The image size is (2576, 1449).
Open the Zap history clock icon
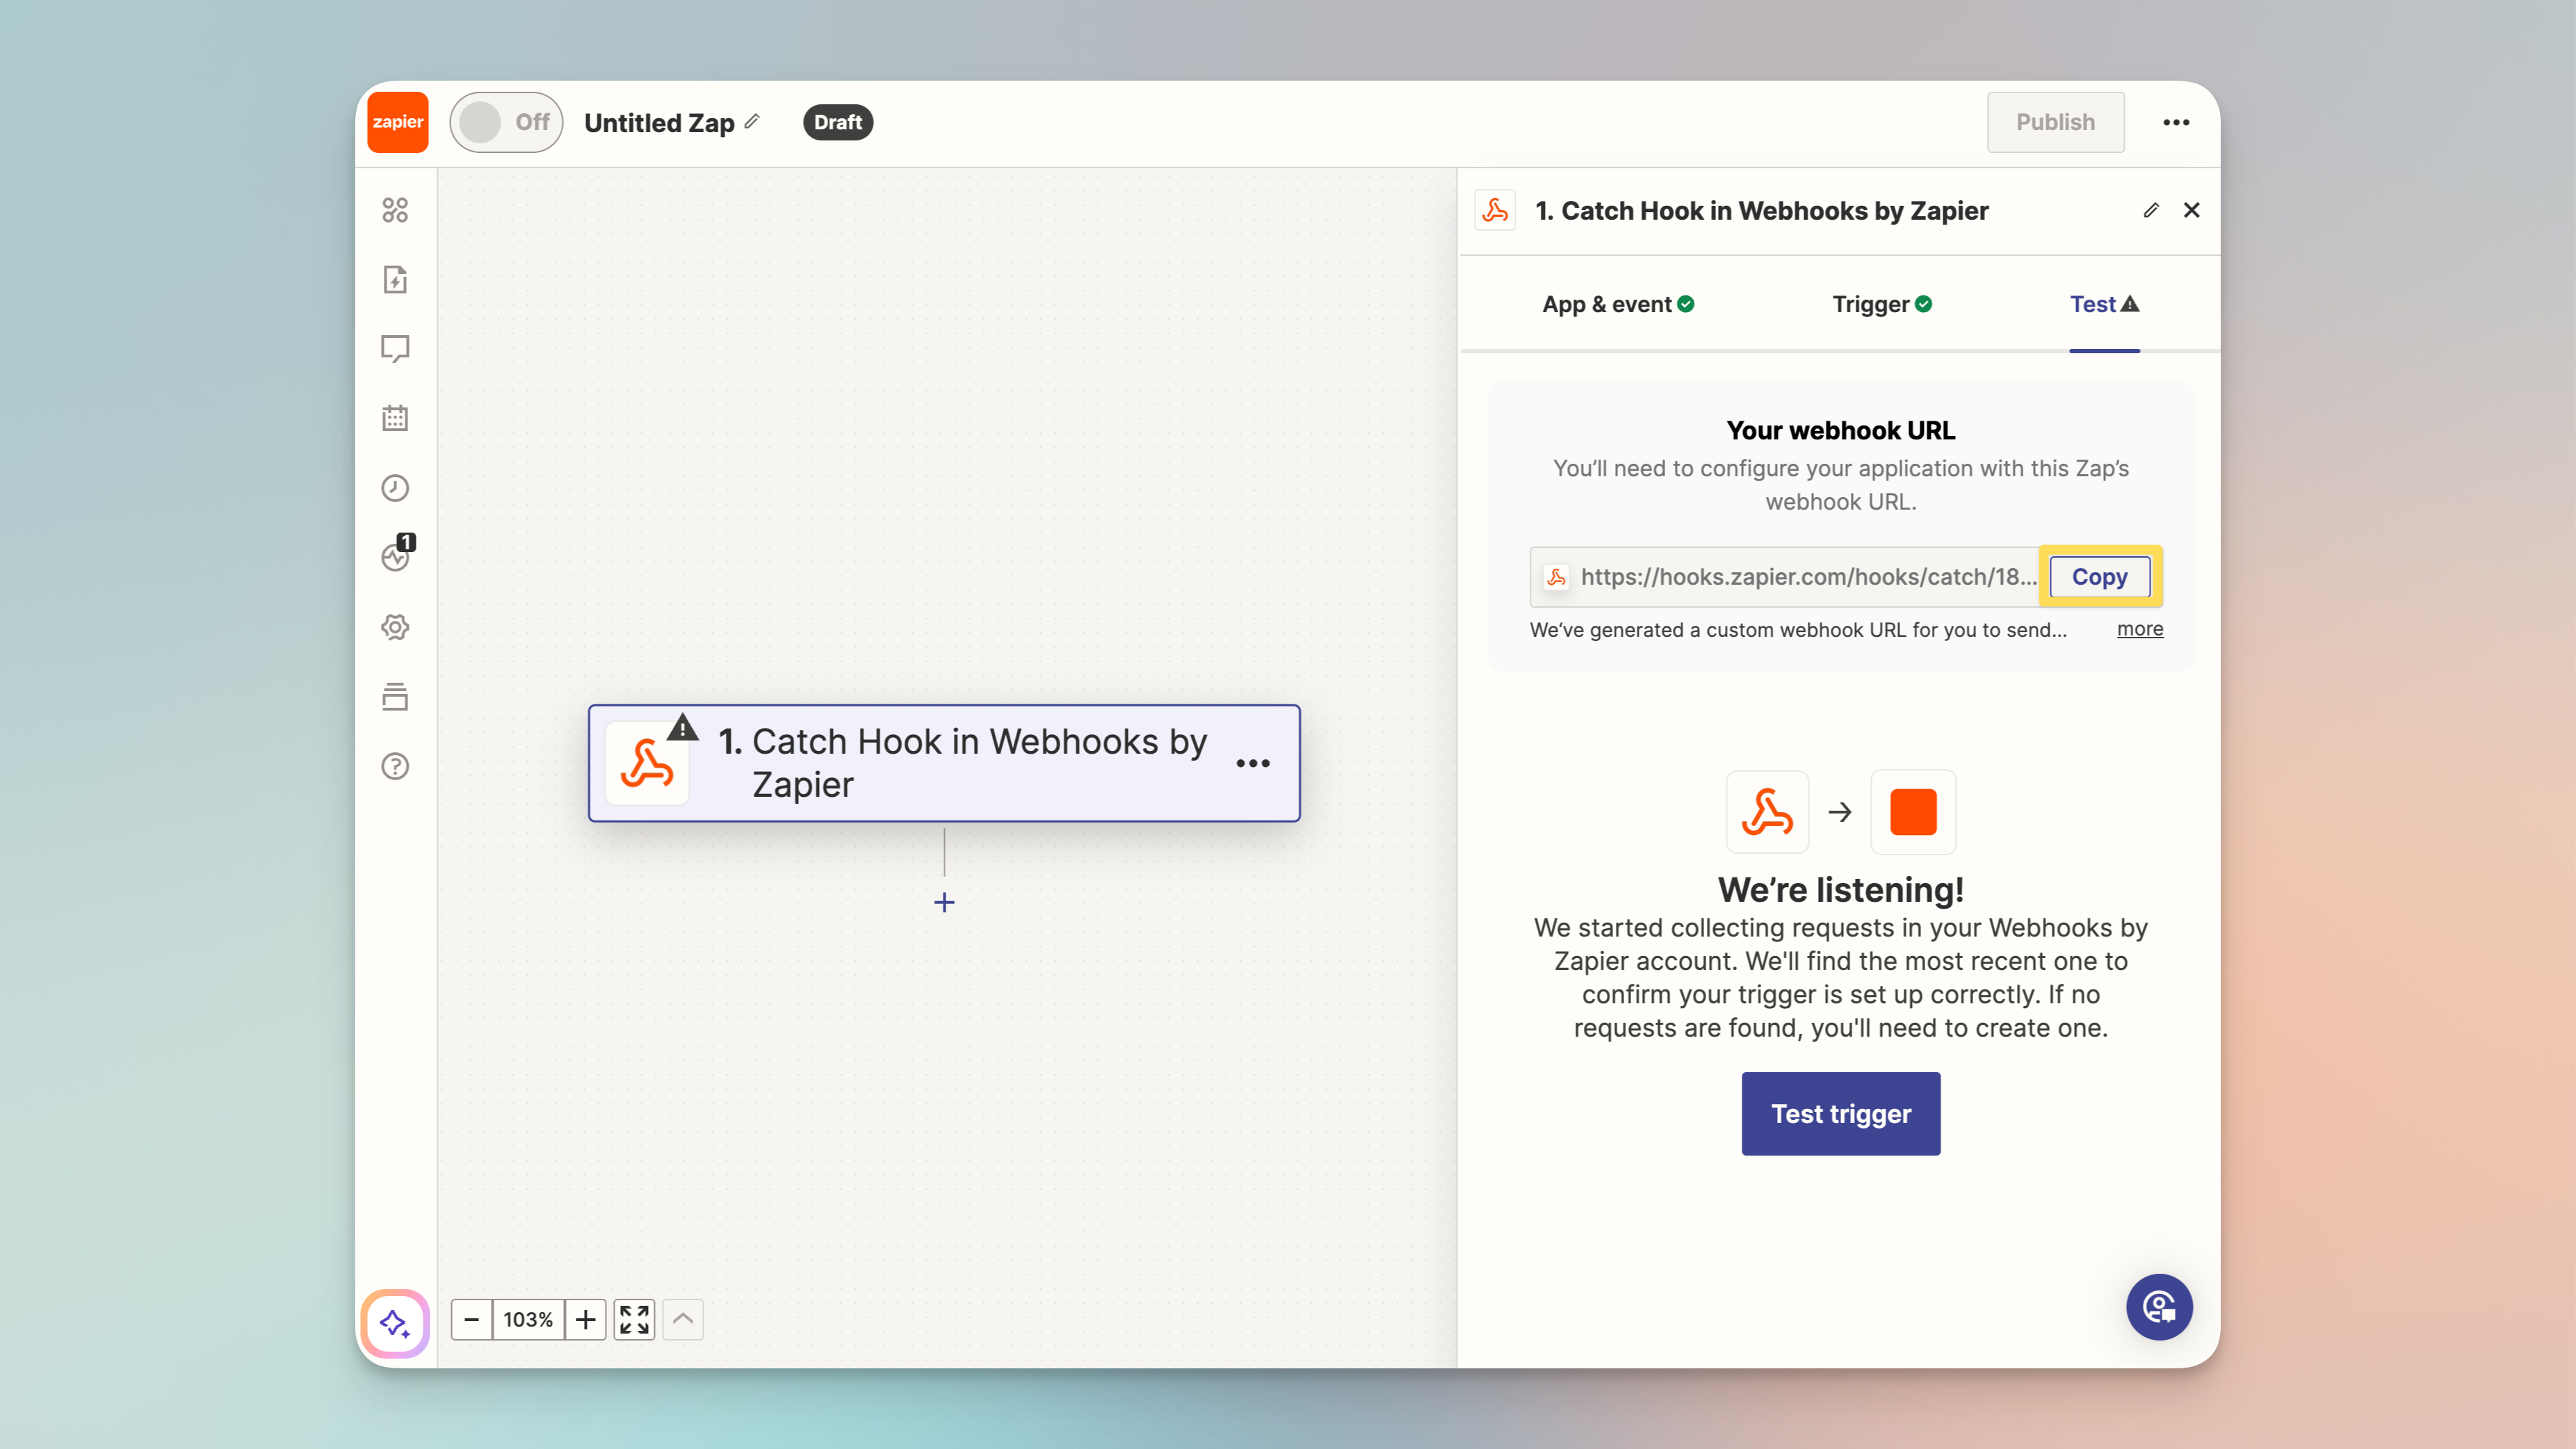395,488
